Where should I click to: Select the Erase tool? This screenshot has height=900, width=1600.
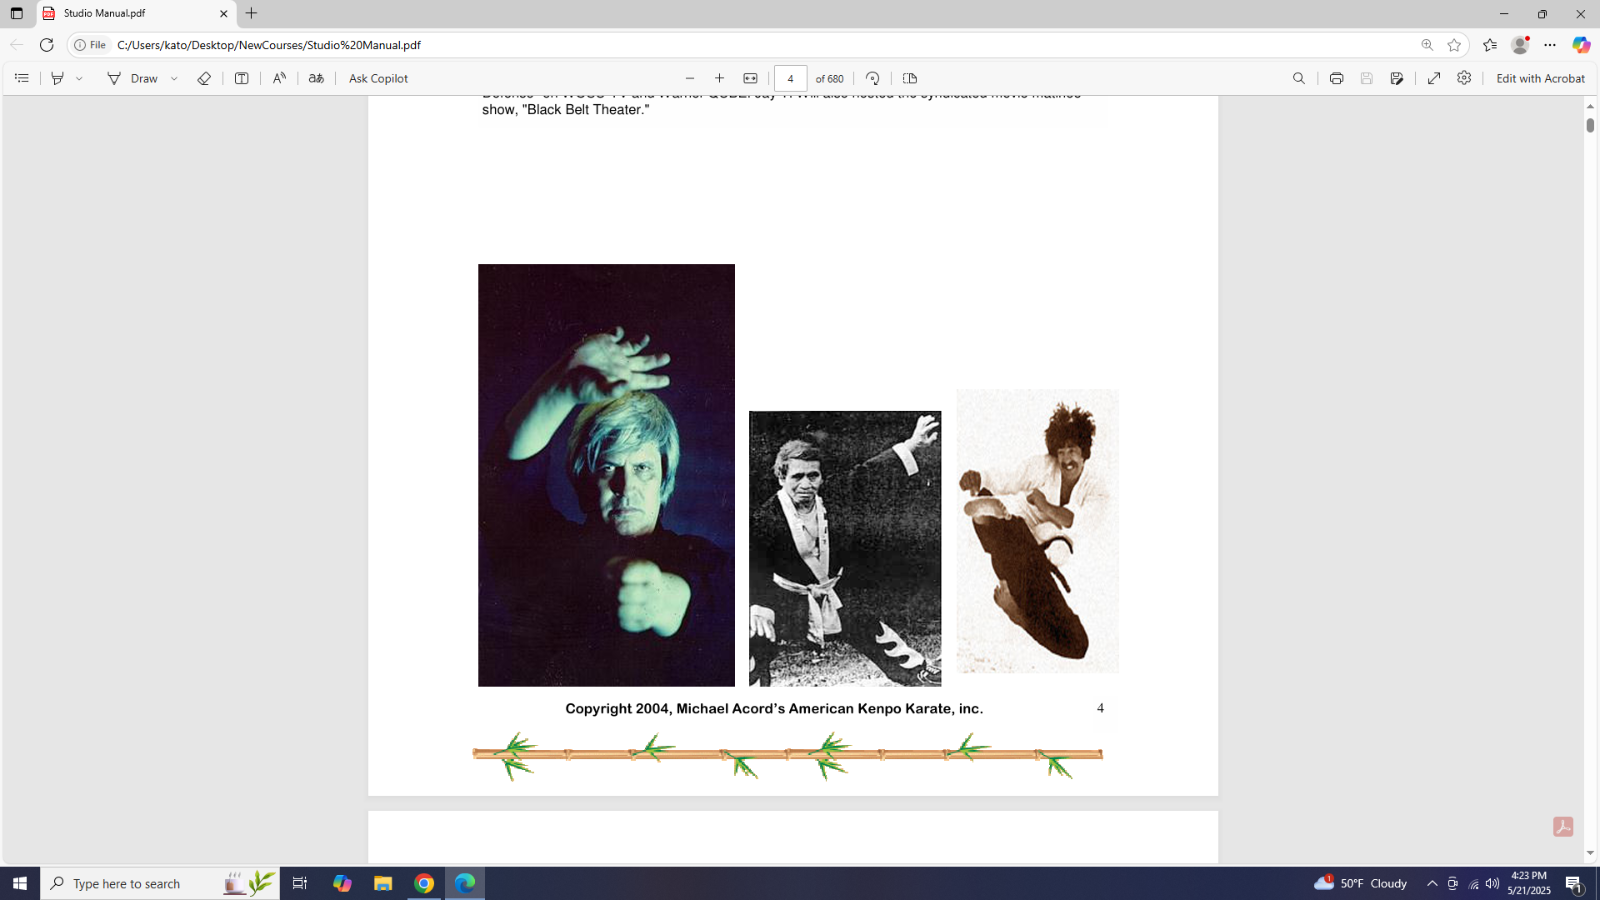(x=204, y=78)
